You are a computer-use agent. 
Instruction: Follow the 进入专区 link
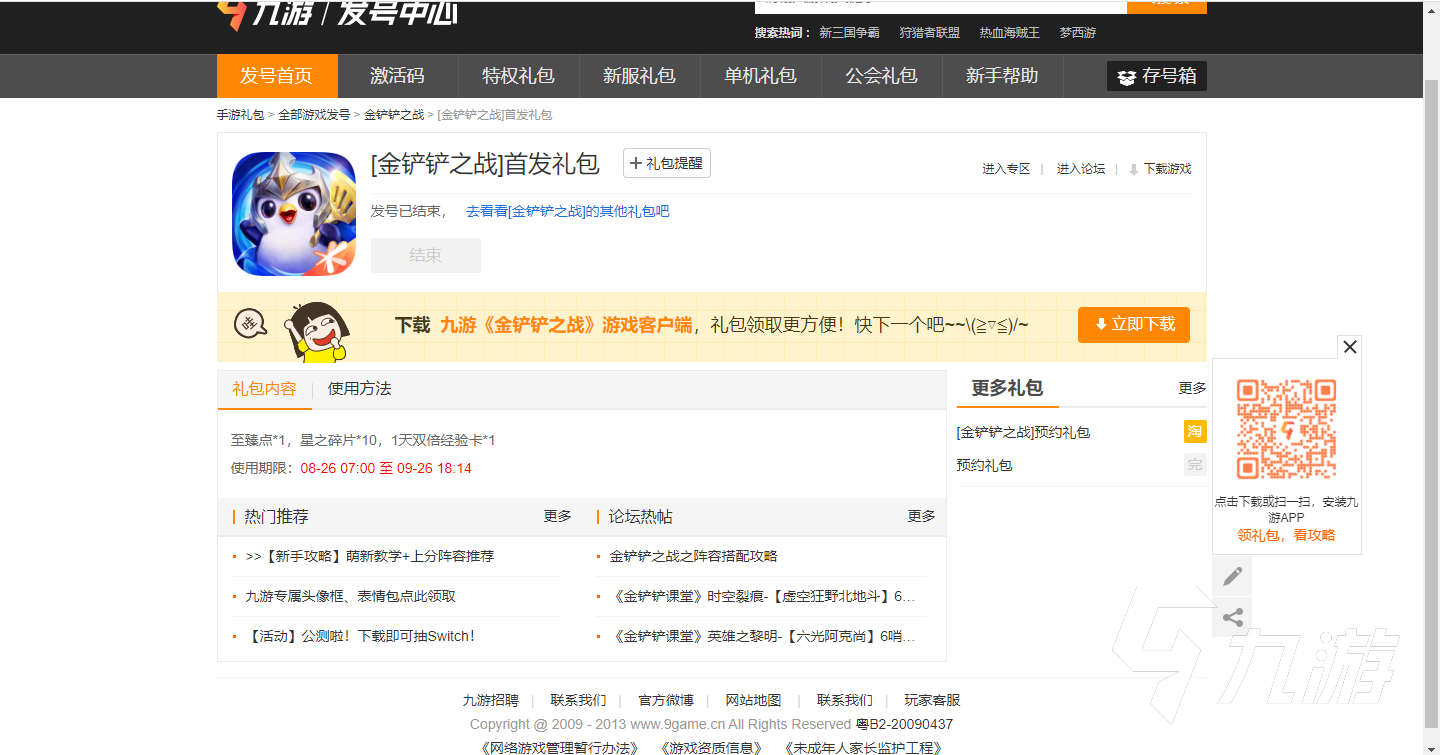tap(1006, 169)
